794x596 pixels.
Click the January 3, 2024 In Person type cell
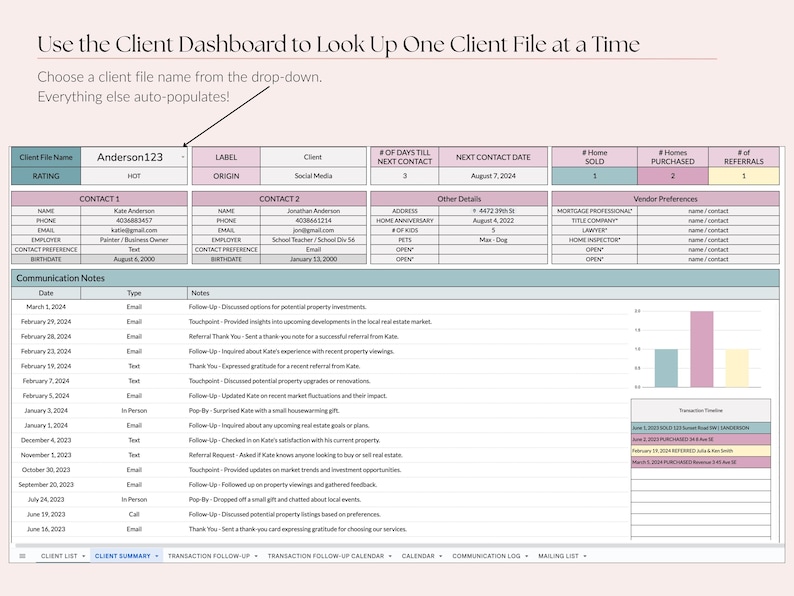[x=134, y=411]
